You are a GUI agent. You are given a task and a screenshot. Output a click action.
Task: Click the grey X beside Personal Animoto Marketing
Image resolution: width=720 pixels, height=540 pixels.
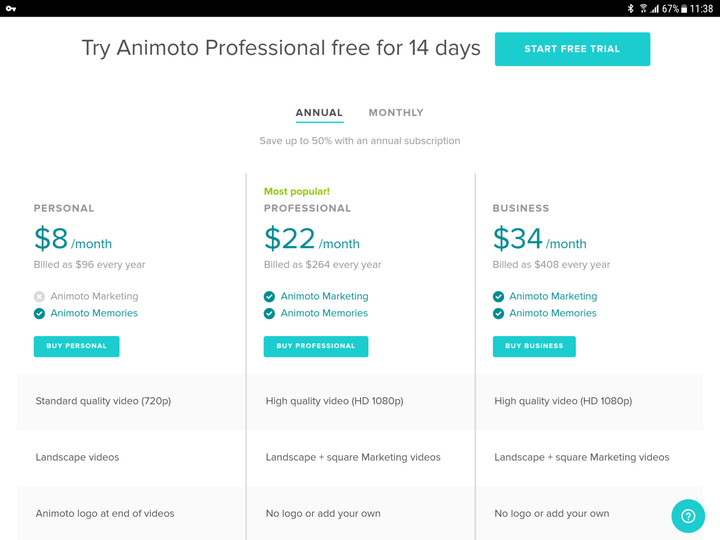point(39,297)
